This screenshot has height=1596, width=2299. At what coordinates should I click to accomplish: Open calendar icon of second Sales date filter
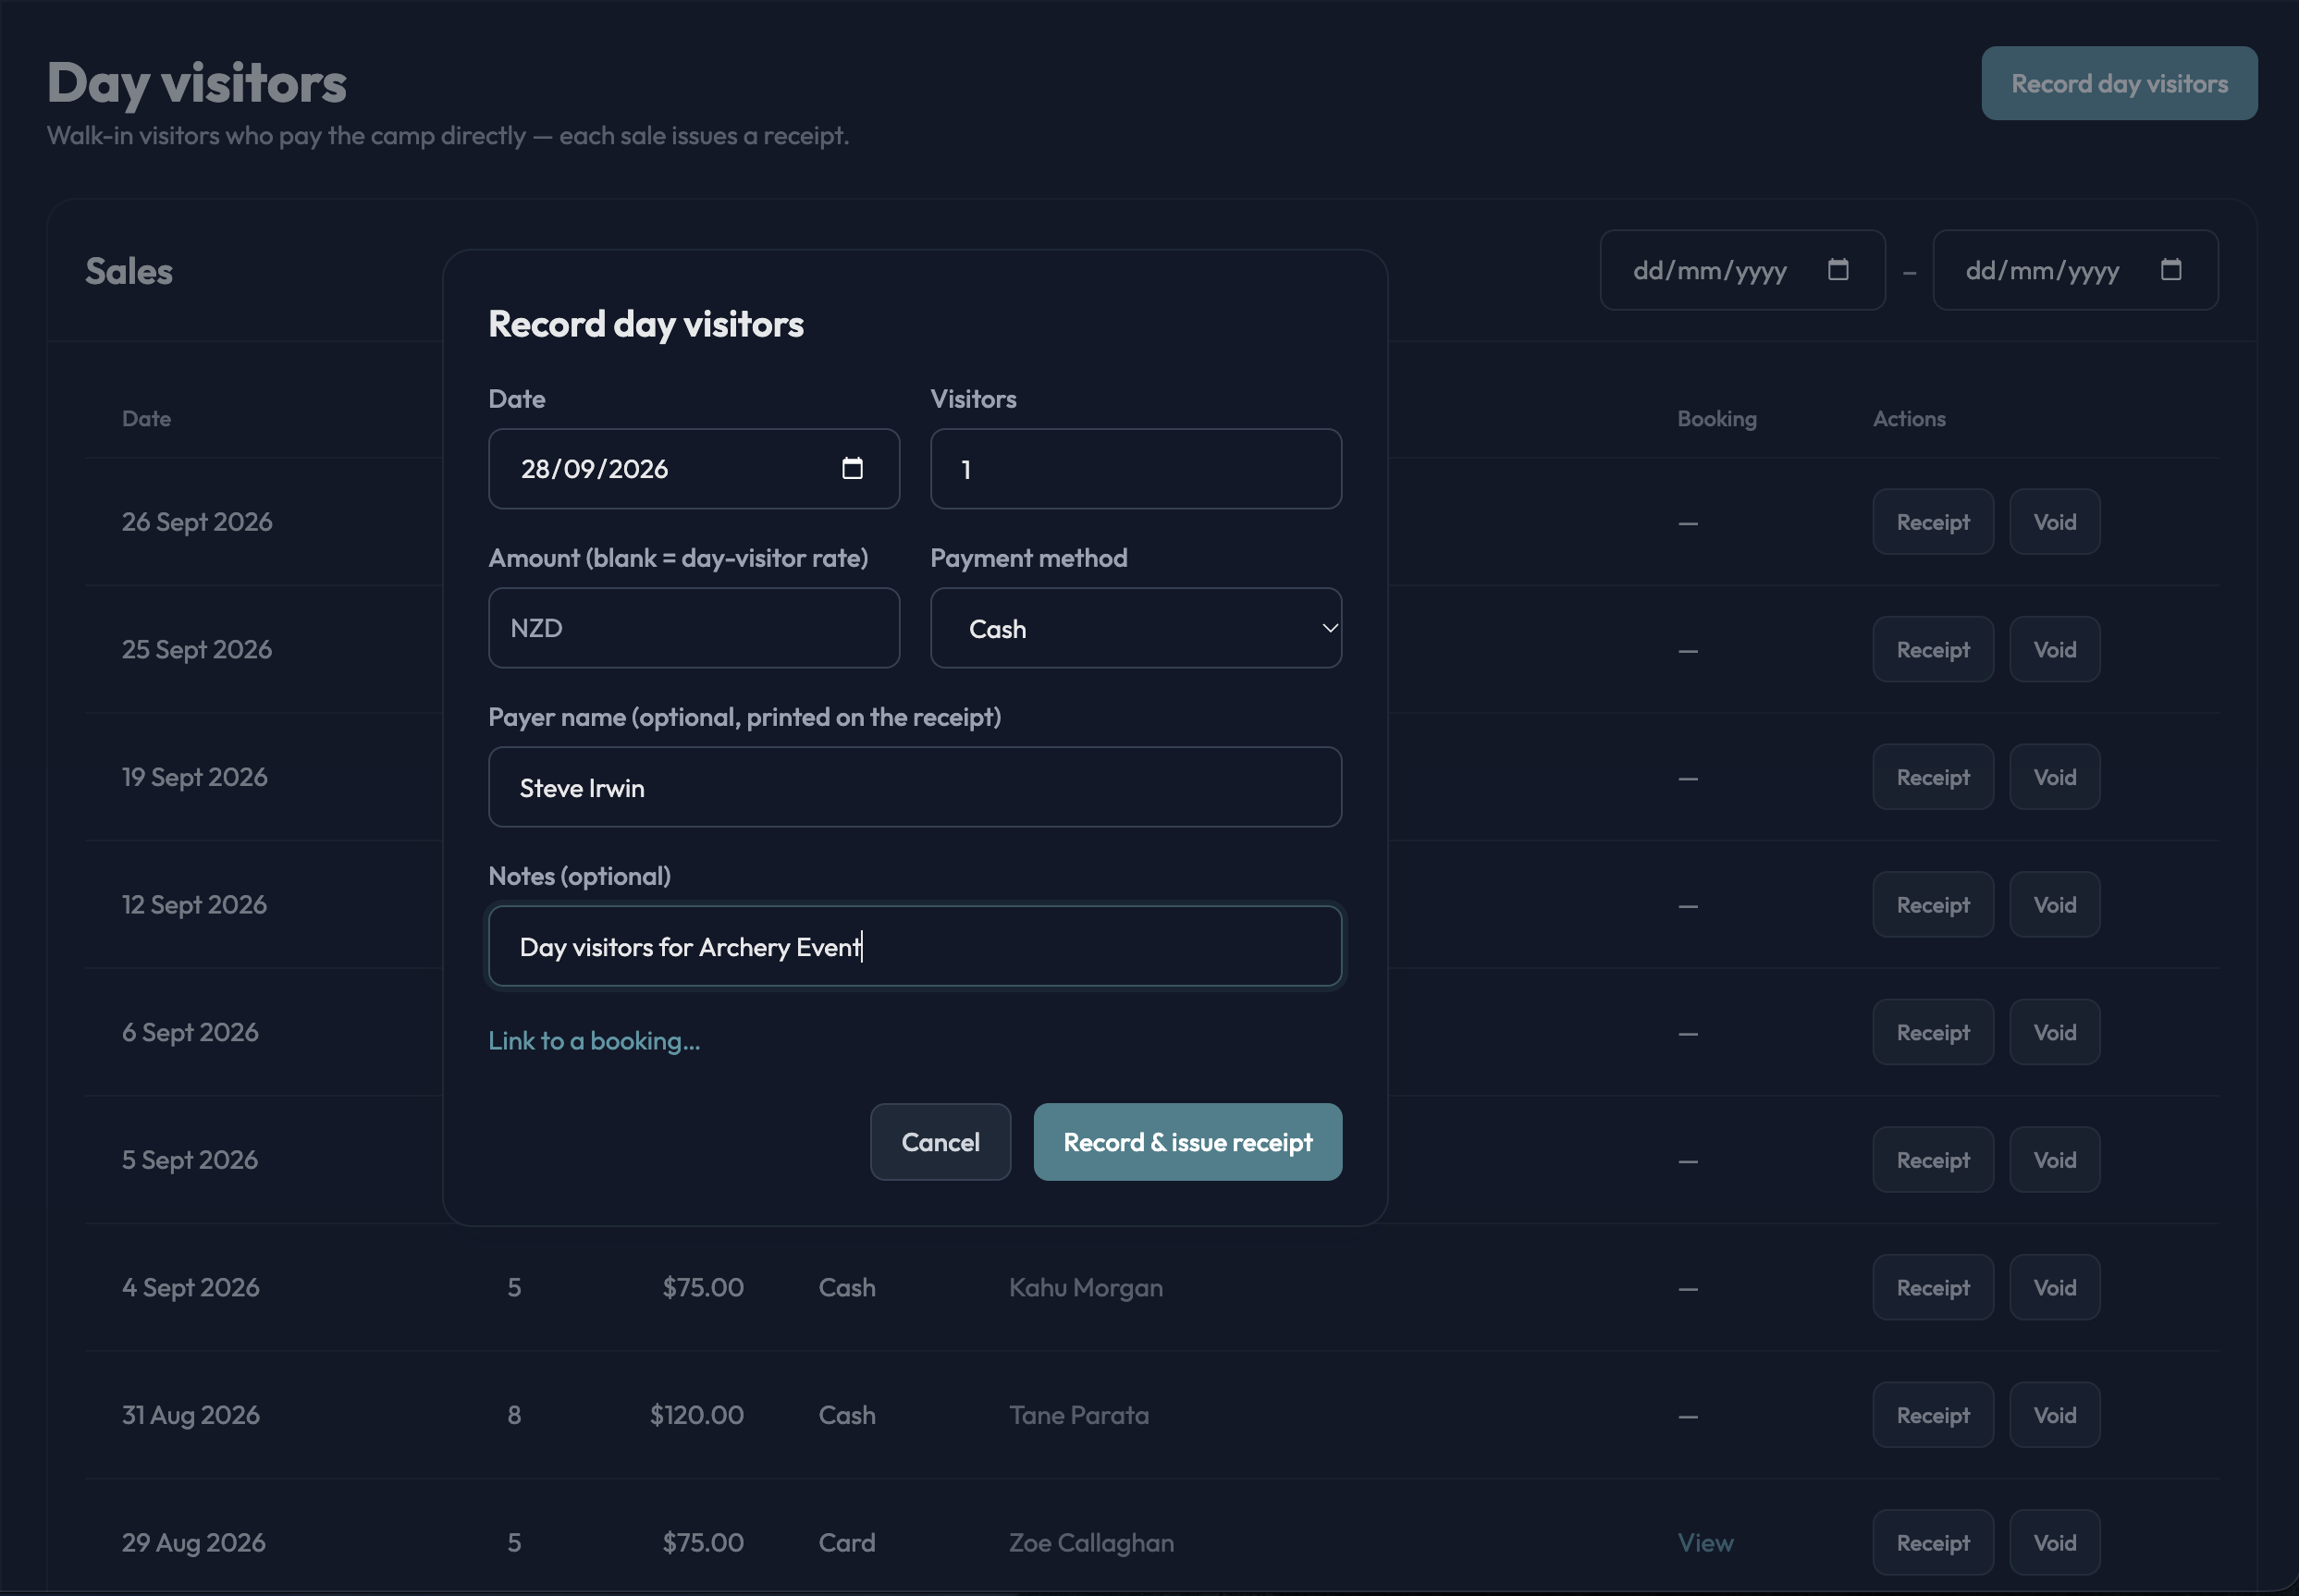[2171, 270]
